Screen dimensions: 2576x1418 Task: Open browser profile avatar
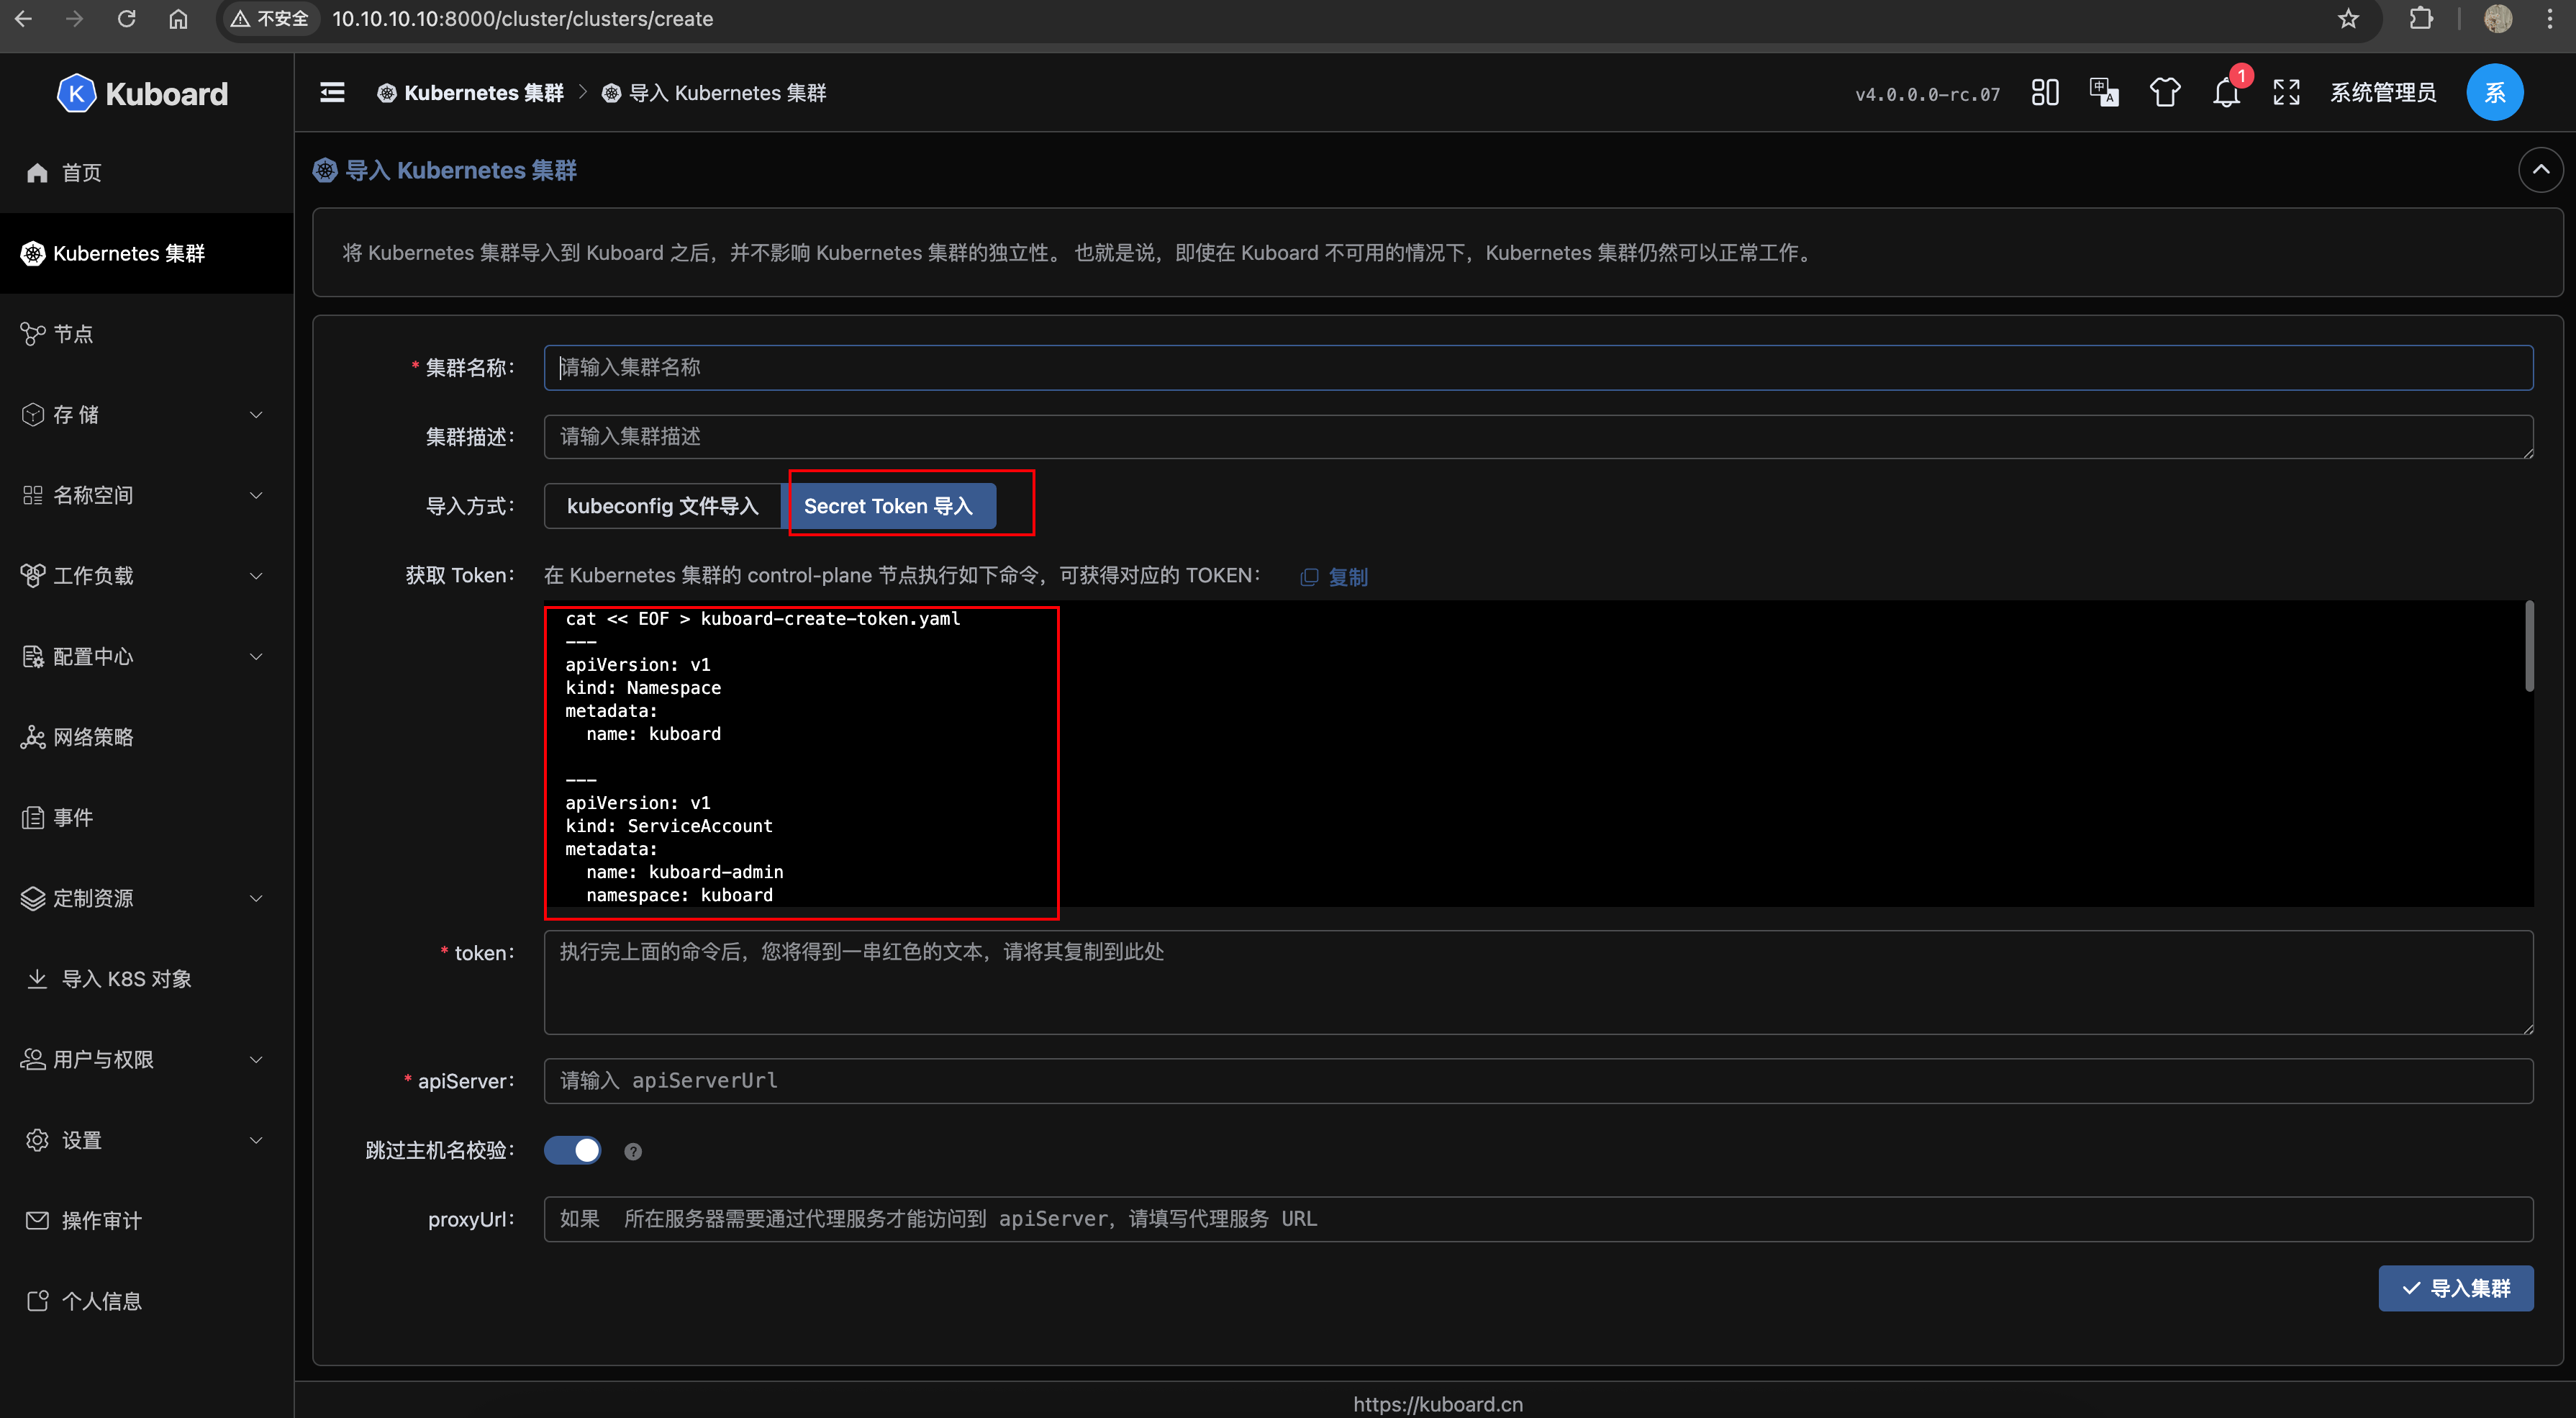tap(2497, 19)
